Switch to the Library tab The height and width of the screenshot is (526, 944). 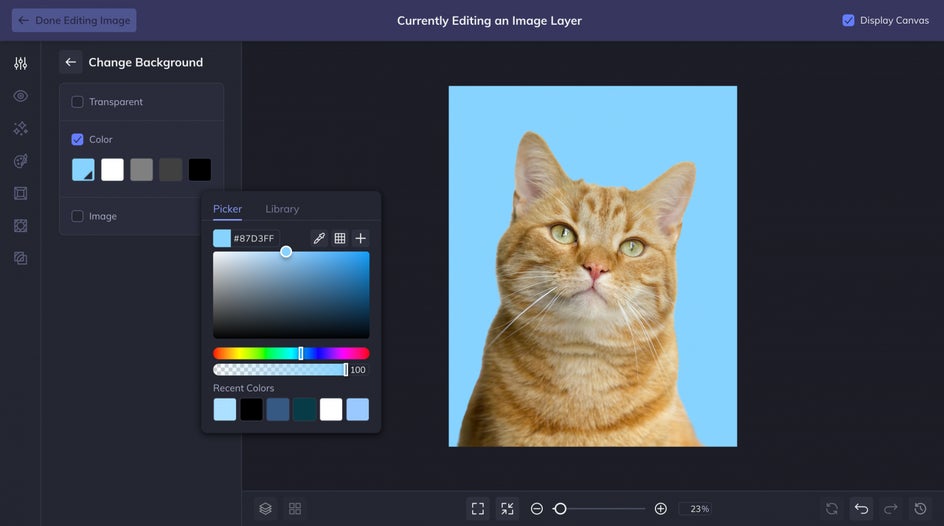[x=282, y=209]
